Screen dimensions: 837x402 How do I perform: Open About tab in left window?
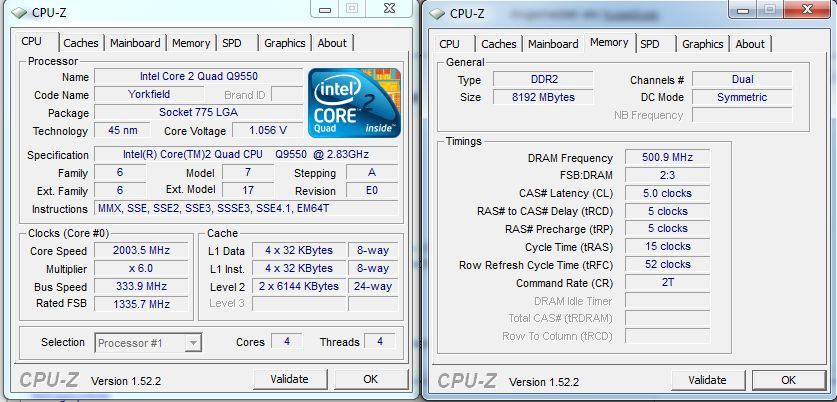click(x=332, y=43)
